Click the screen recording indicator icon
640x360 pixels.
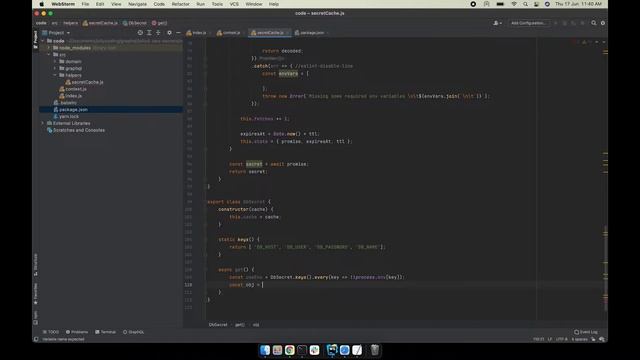click(x=473, y=4)
